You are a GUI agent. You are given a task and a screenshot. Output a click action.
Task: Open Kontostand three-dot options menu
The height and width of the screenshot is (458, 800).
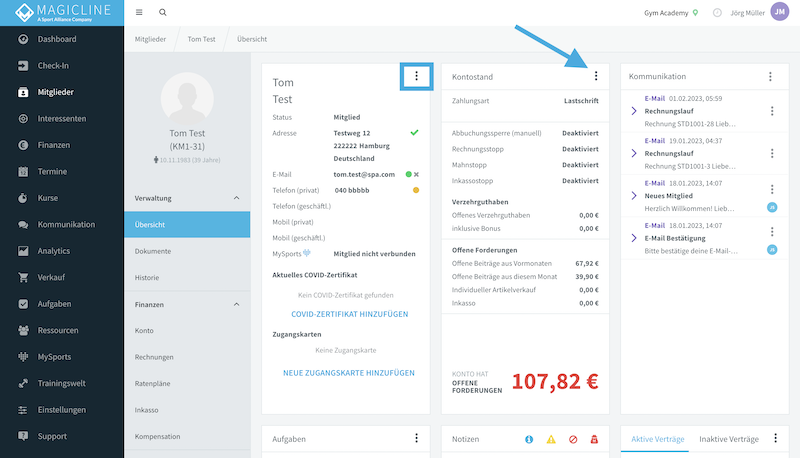click(596, 76)
